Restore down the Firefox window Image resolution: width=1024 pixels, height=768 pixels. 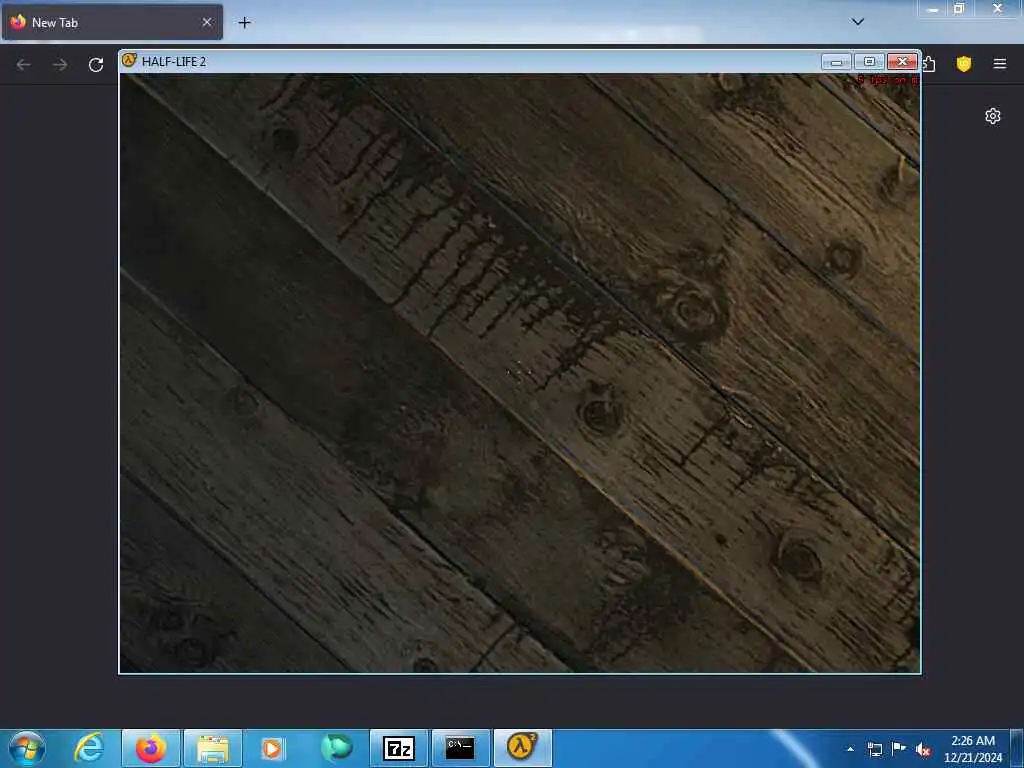point(959,8)
